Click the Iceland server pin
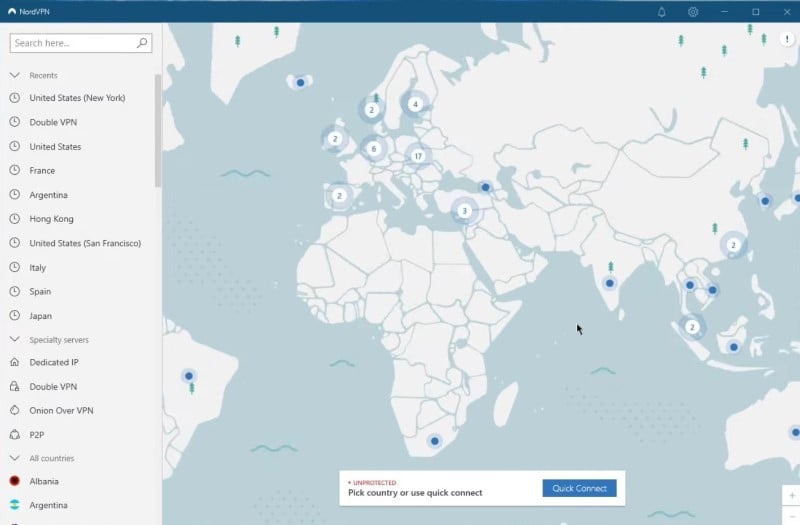This screenshot has width=800, height=525. (x=301, y=82)
